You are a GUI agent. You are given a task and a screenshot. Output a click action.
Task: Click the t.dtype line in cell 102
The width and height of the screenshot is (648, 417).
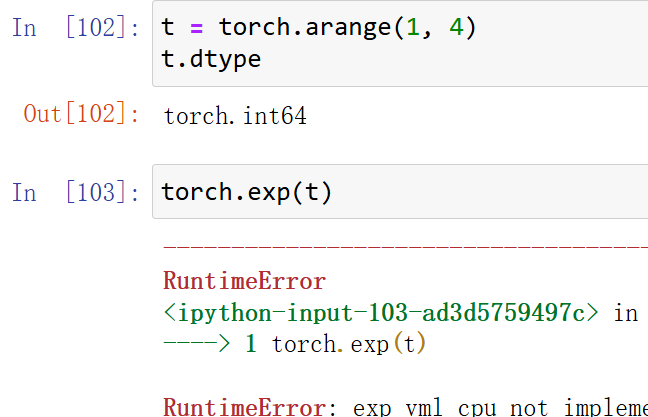point(211,60)
